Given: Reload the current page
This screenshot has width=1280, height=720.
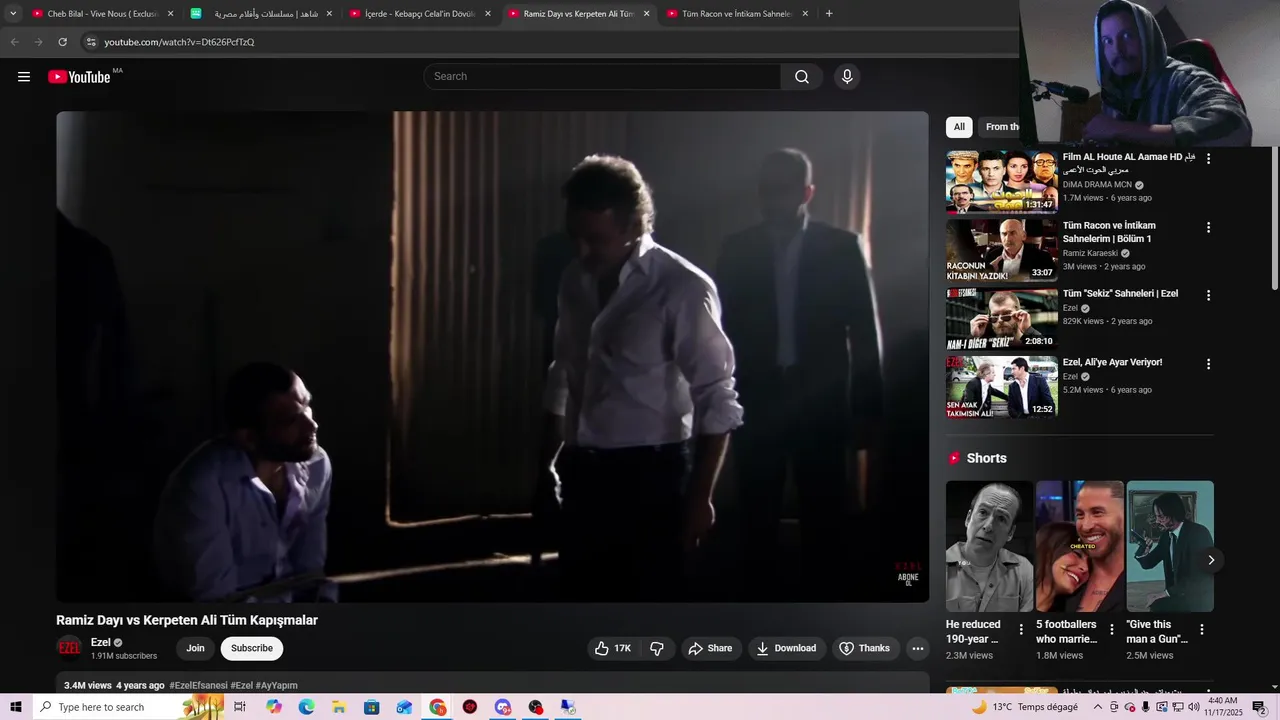Looking at the screenshot, I should pyautogui.click(x=62, y=42).
